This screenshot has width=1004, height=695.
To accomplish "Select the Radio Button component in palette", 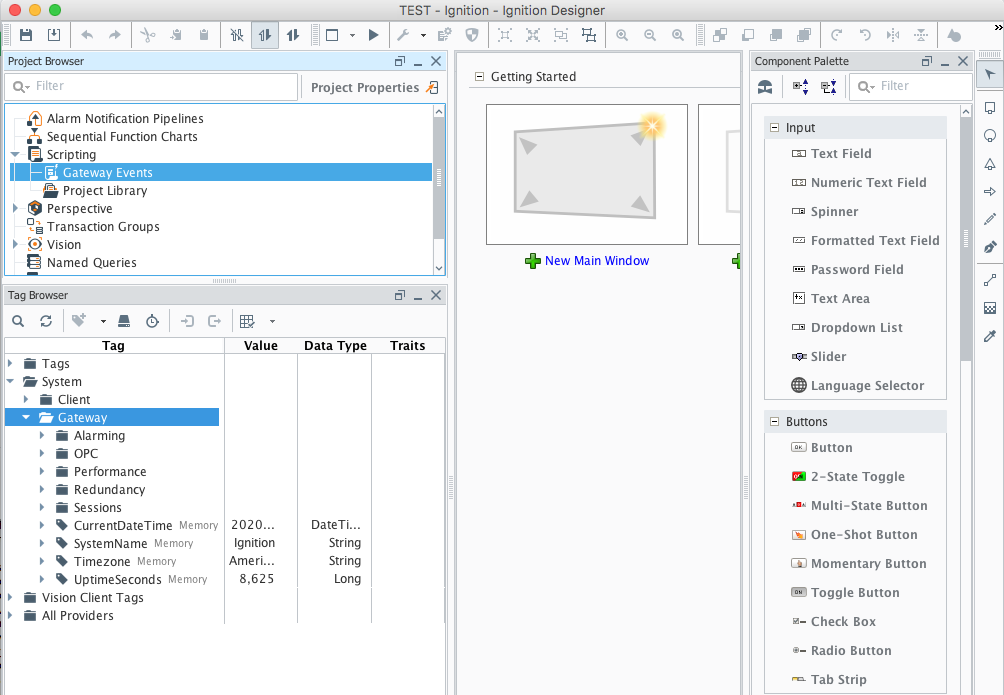I will 850,650.
